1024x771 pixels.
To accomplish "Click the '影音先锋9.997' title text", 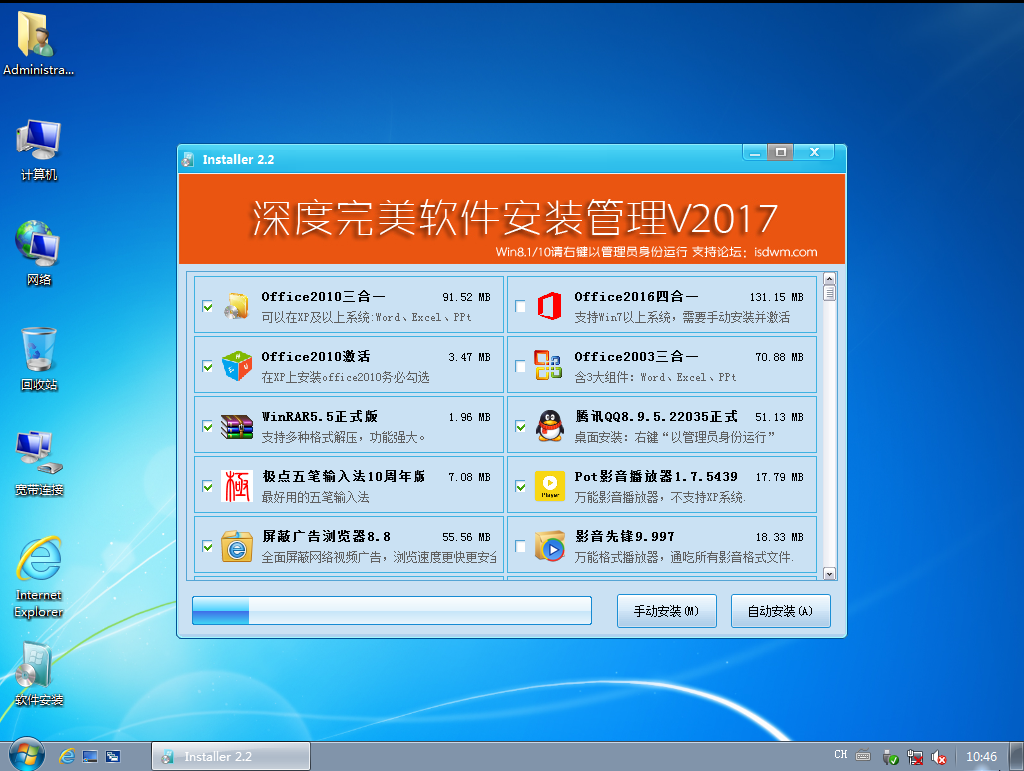I will pyautogui.click(x=624, y=537).
